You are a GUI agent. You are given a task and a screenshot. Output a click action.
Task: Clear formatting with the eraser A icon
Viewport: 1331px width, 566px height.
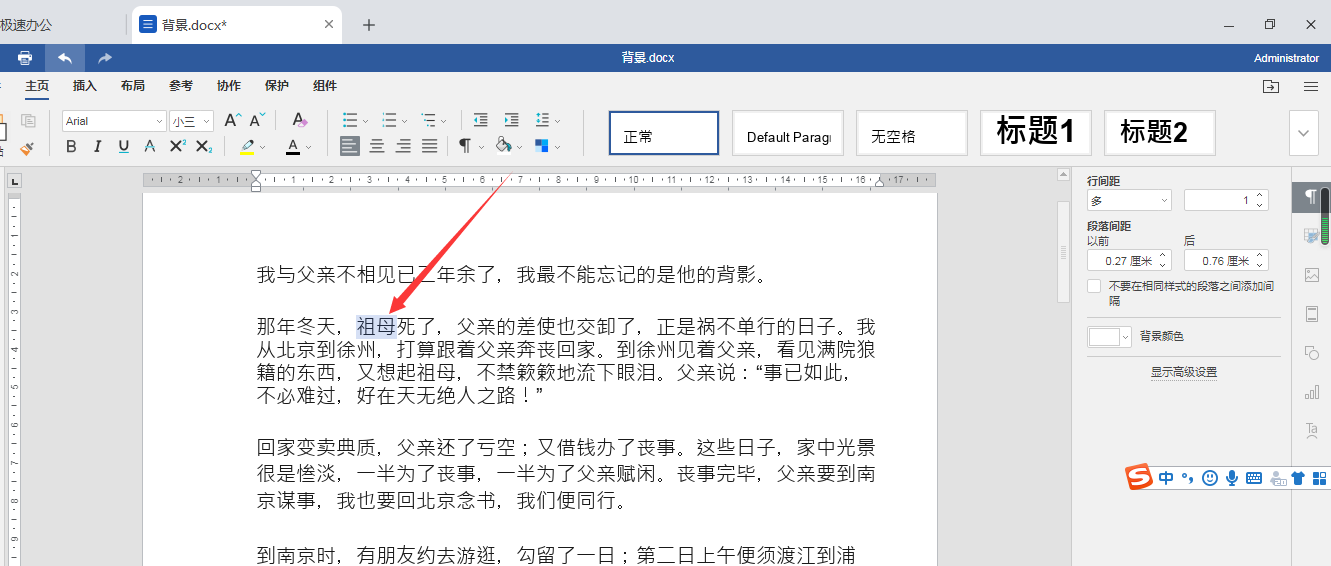point(299,120)
